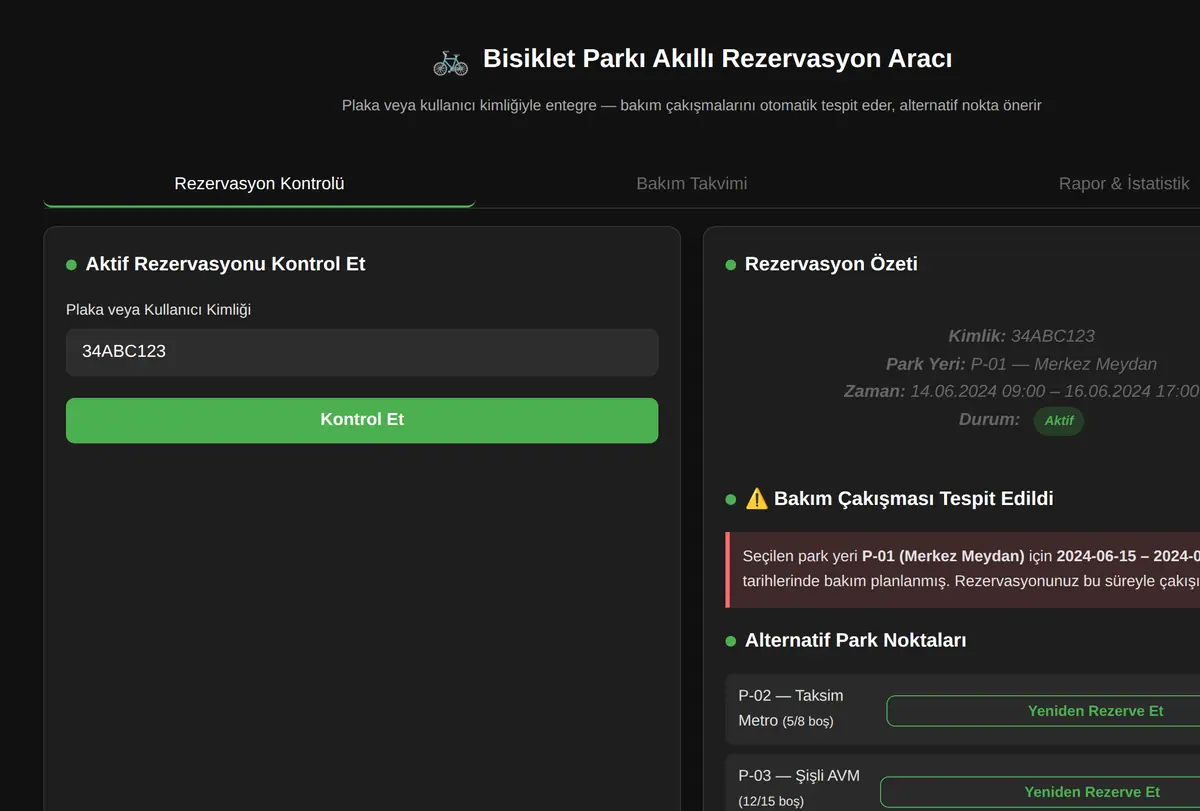The height and width of the screenshot is (811, 1200).
Task: Click the Alternatif Park Noktaları heading
Action: click(x=855, y=640)
